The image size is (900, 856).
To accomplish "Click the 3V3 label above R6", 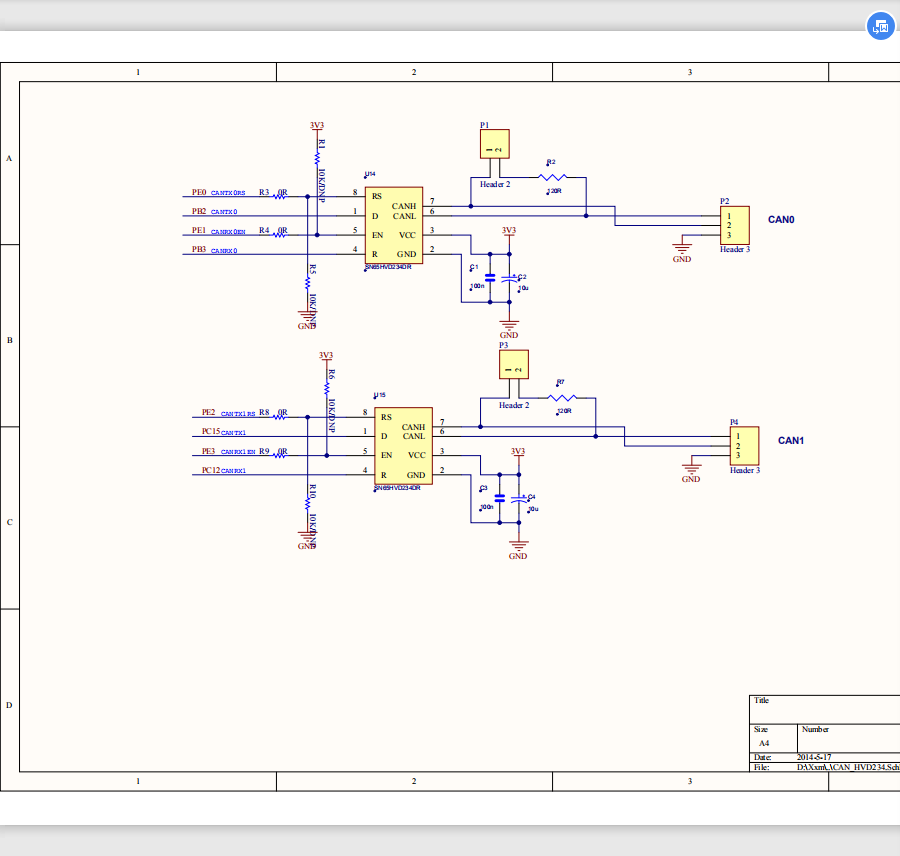I will click(x=326, y=355).
